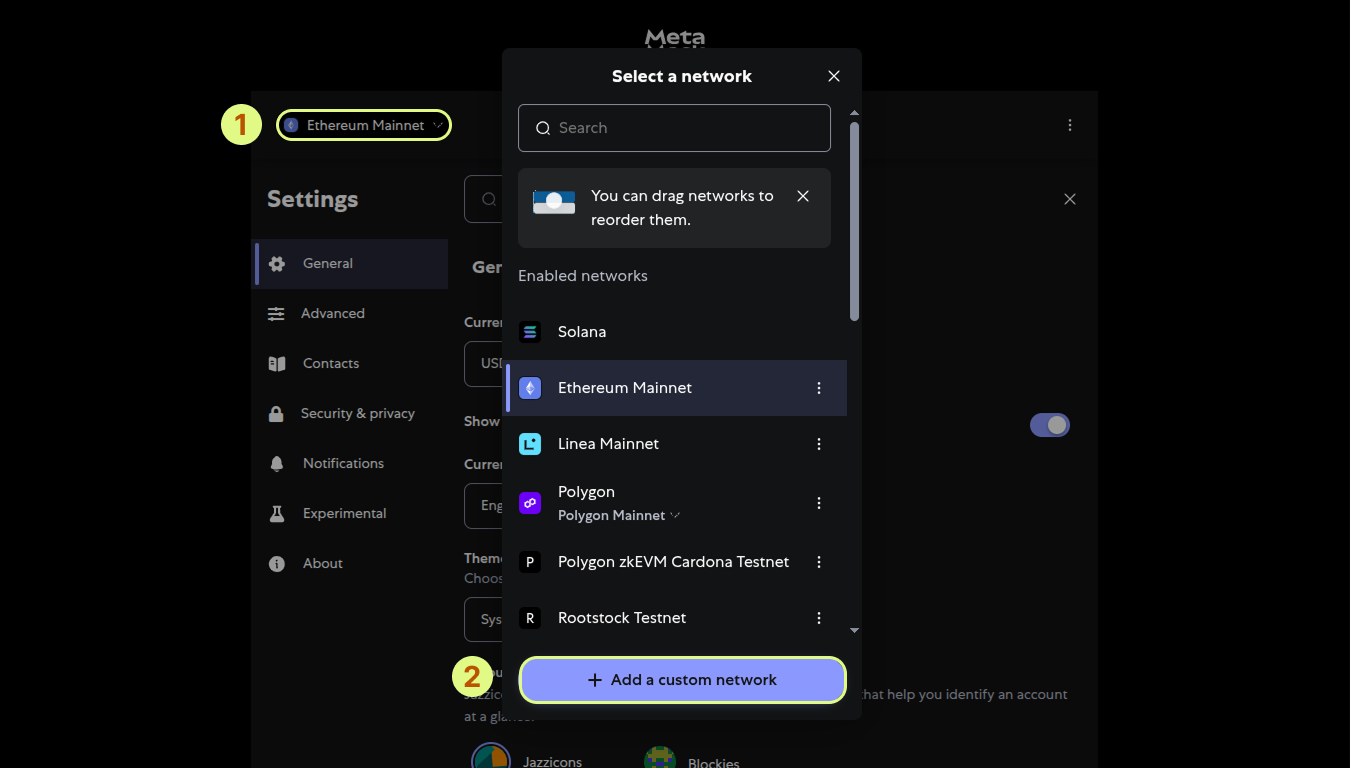Click the Linea Mainnet logo icon
Viewport: 1350px width, 768px height.
click(x=530, y=444)
